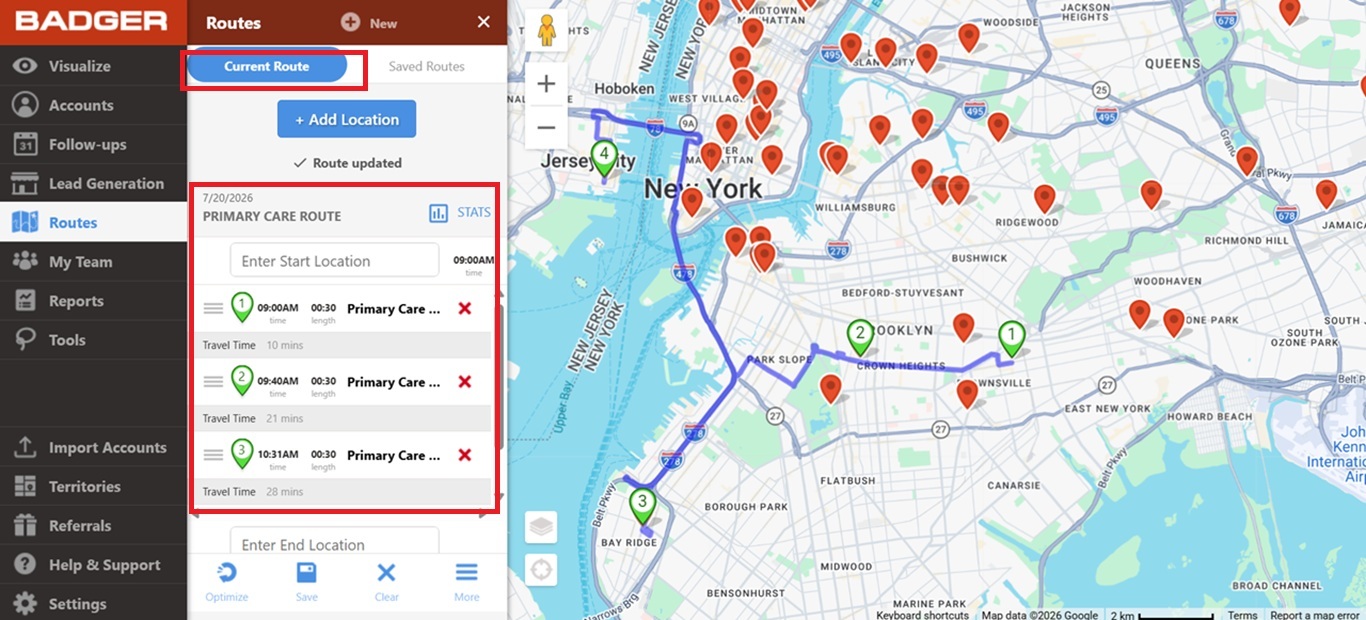Open Keyboard shortcuts link on map
1366x620 pixels.
[x=922, y=615]
